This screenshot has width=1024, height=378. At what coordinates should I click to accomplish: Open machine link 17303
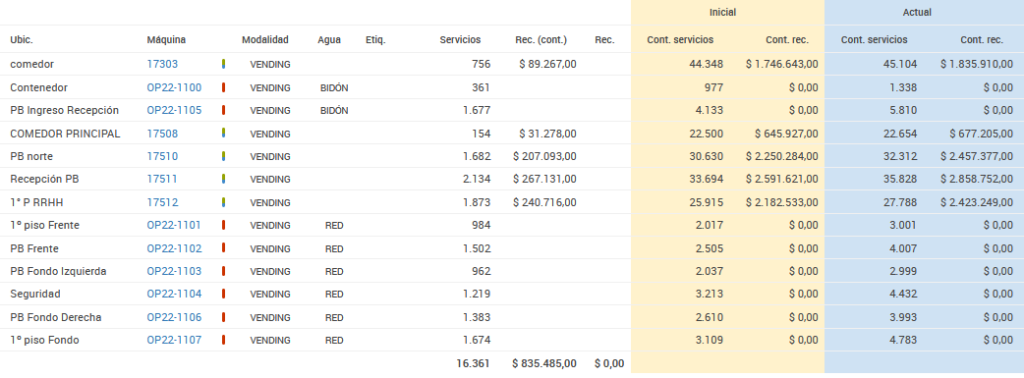tap(162, 64)
